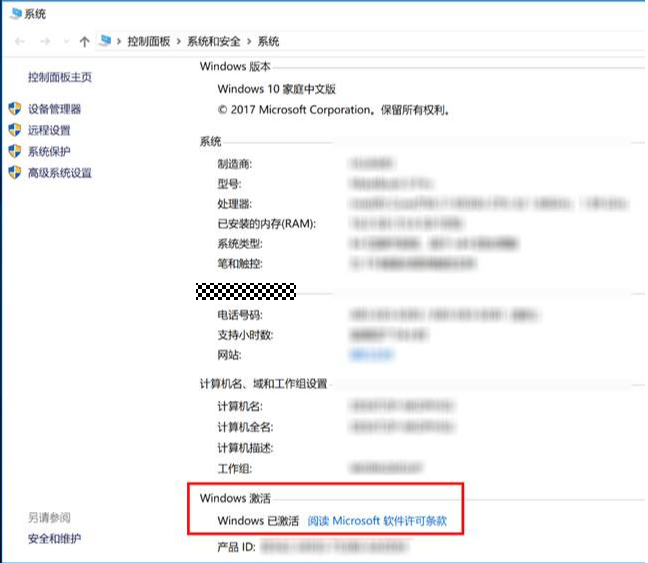The height and width of the screenshot is (563, 648).
Task: Click the shield icon beside 设备管理器
Action: (14, 109)
